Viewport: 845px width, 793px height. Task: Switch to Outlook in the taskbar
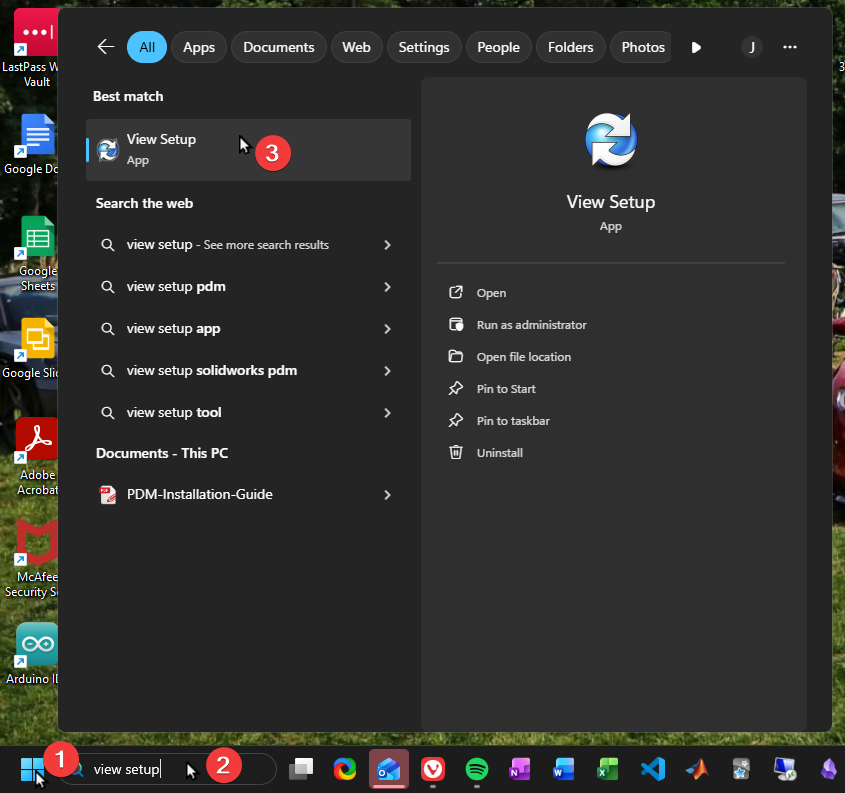388,769
